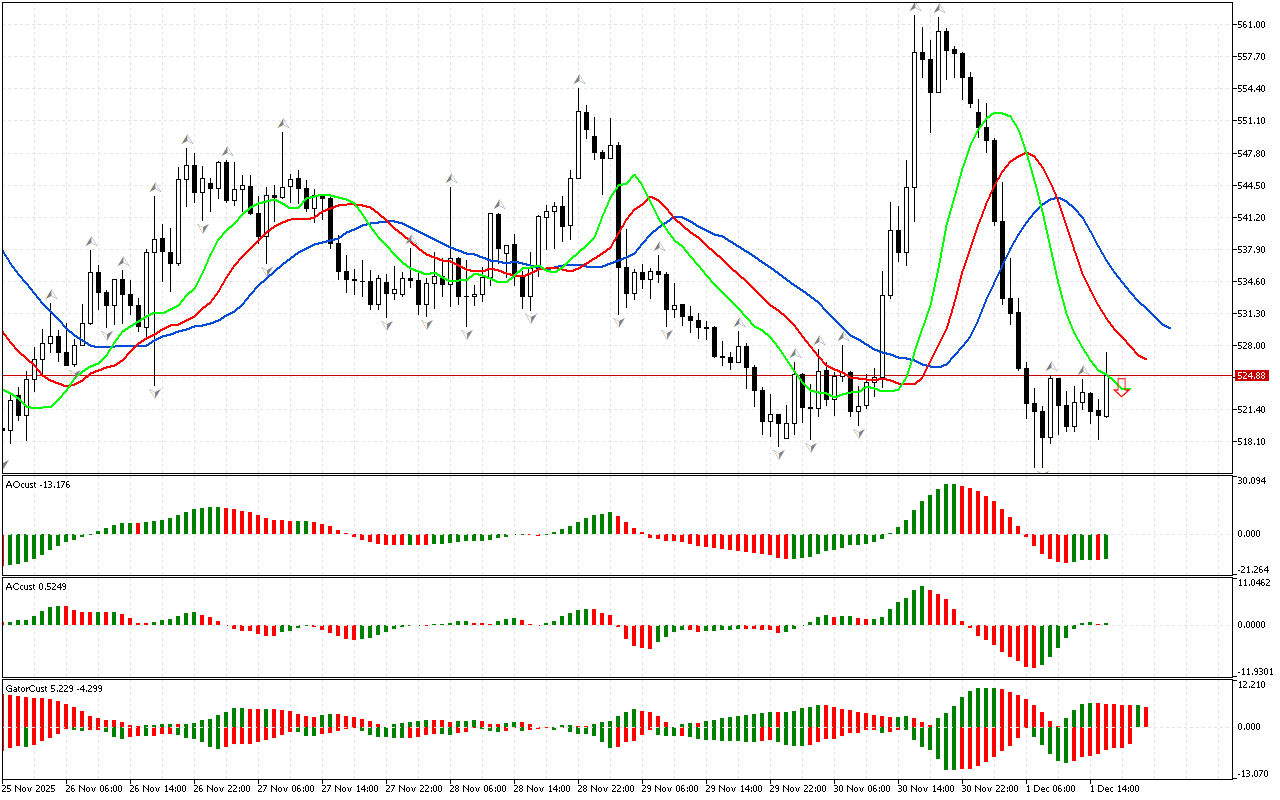Click the right end of the red Alligator line
This screenshot has height=800, width=1280.
pos(1145,358)
